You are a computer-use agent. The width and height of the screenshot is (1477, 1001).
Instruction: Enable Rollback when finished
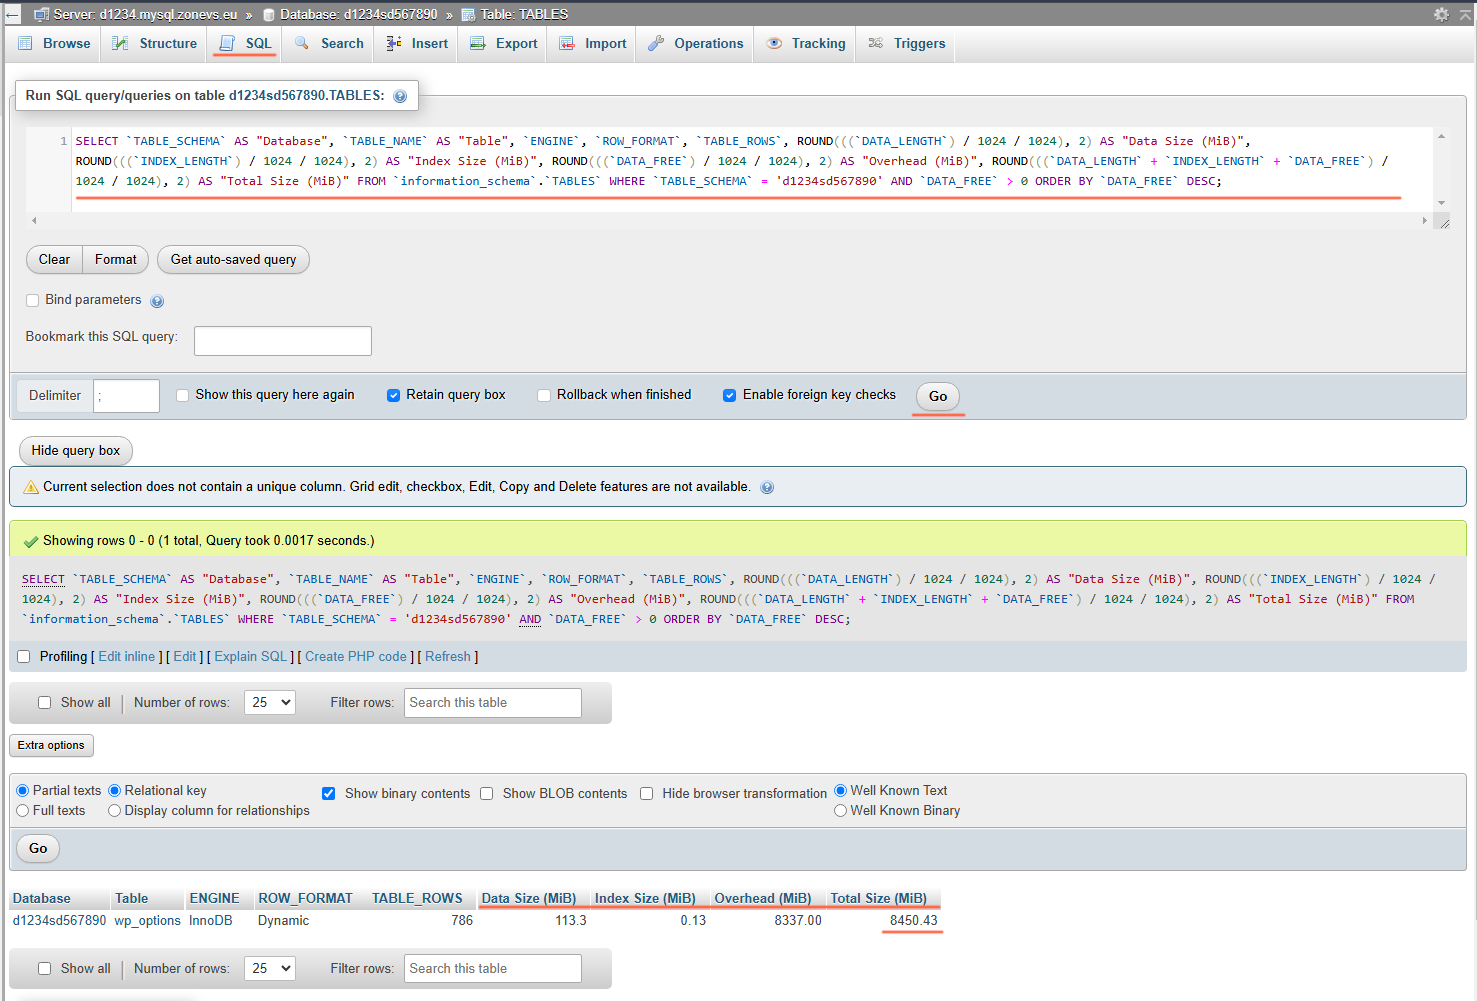coord(543,395)
